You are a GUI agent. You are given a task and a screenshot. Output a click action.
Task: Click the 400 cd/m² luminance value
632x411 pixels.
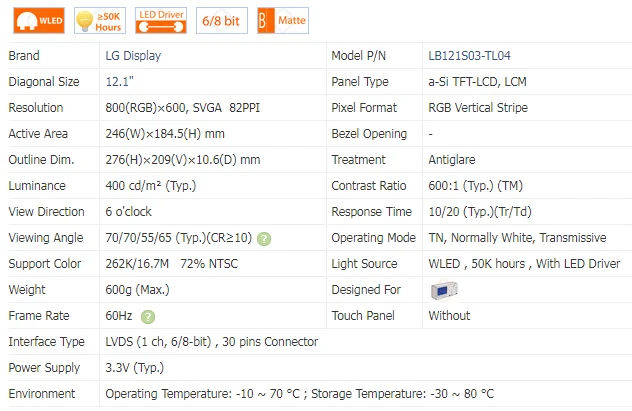pos(151,186)
